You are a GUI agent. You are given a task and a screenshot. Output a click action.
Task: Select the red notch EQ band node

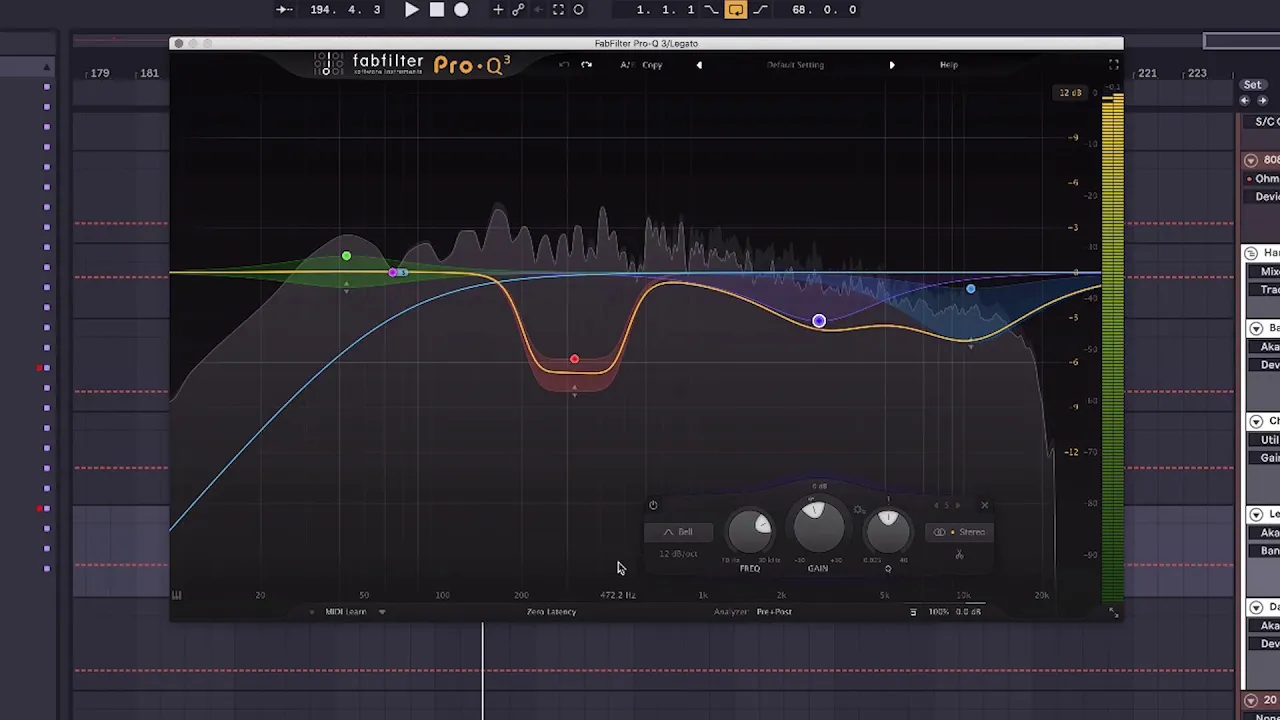[574, 359]
